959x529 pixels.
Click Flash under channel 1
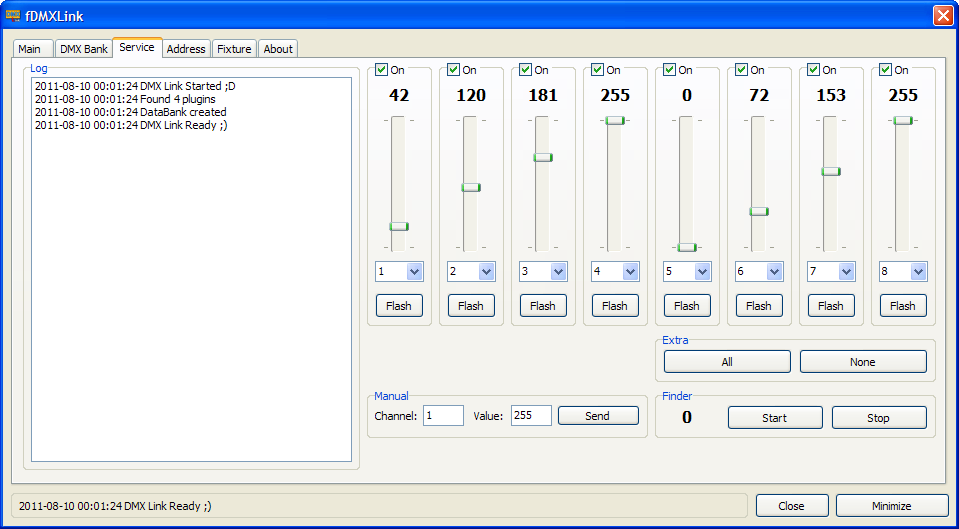click(399, 306)
